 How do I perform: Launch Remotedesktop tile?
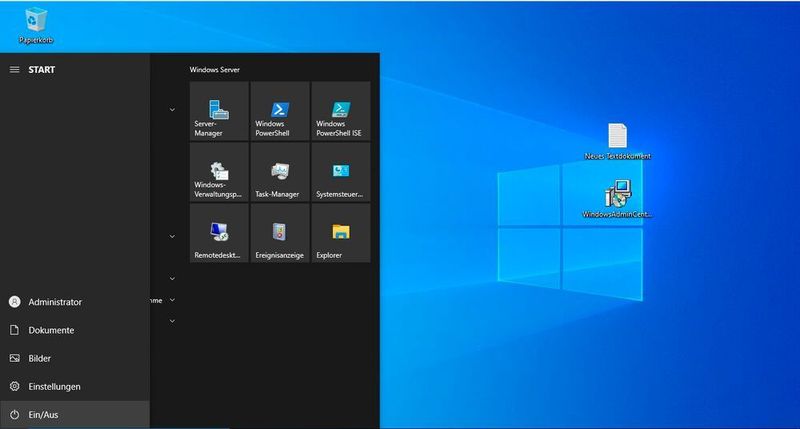point(219,233)
